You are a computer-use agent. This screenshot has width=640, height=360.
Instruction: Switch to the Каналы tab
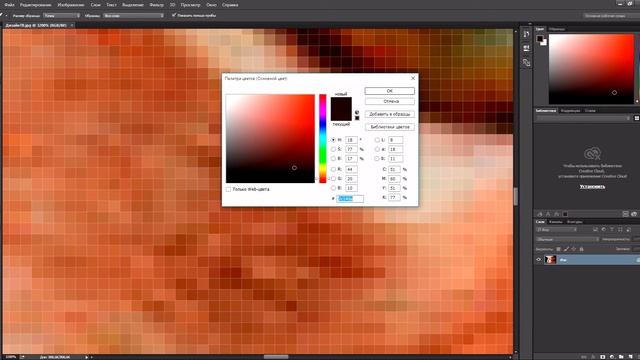pyautogui.click(x=556, y=222)
